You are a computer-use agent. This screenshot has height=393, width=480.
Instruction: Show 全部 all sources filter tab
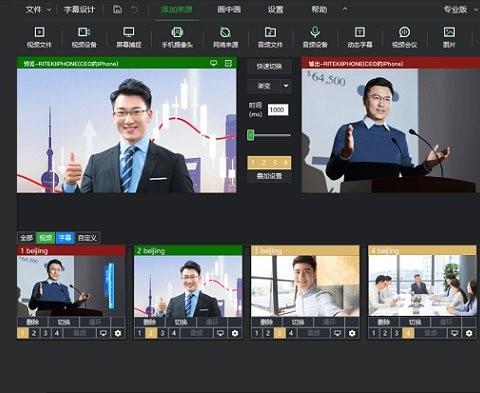26,238
